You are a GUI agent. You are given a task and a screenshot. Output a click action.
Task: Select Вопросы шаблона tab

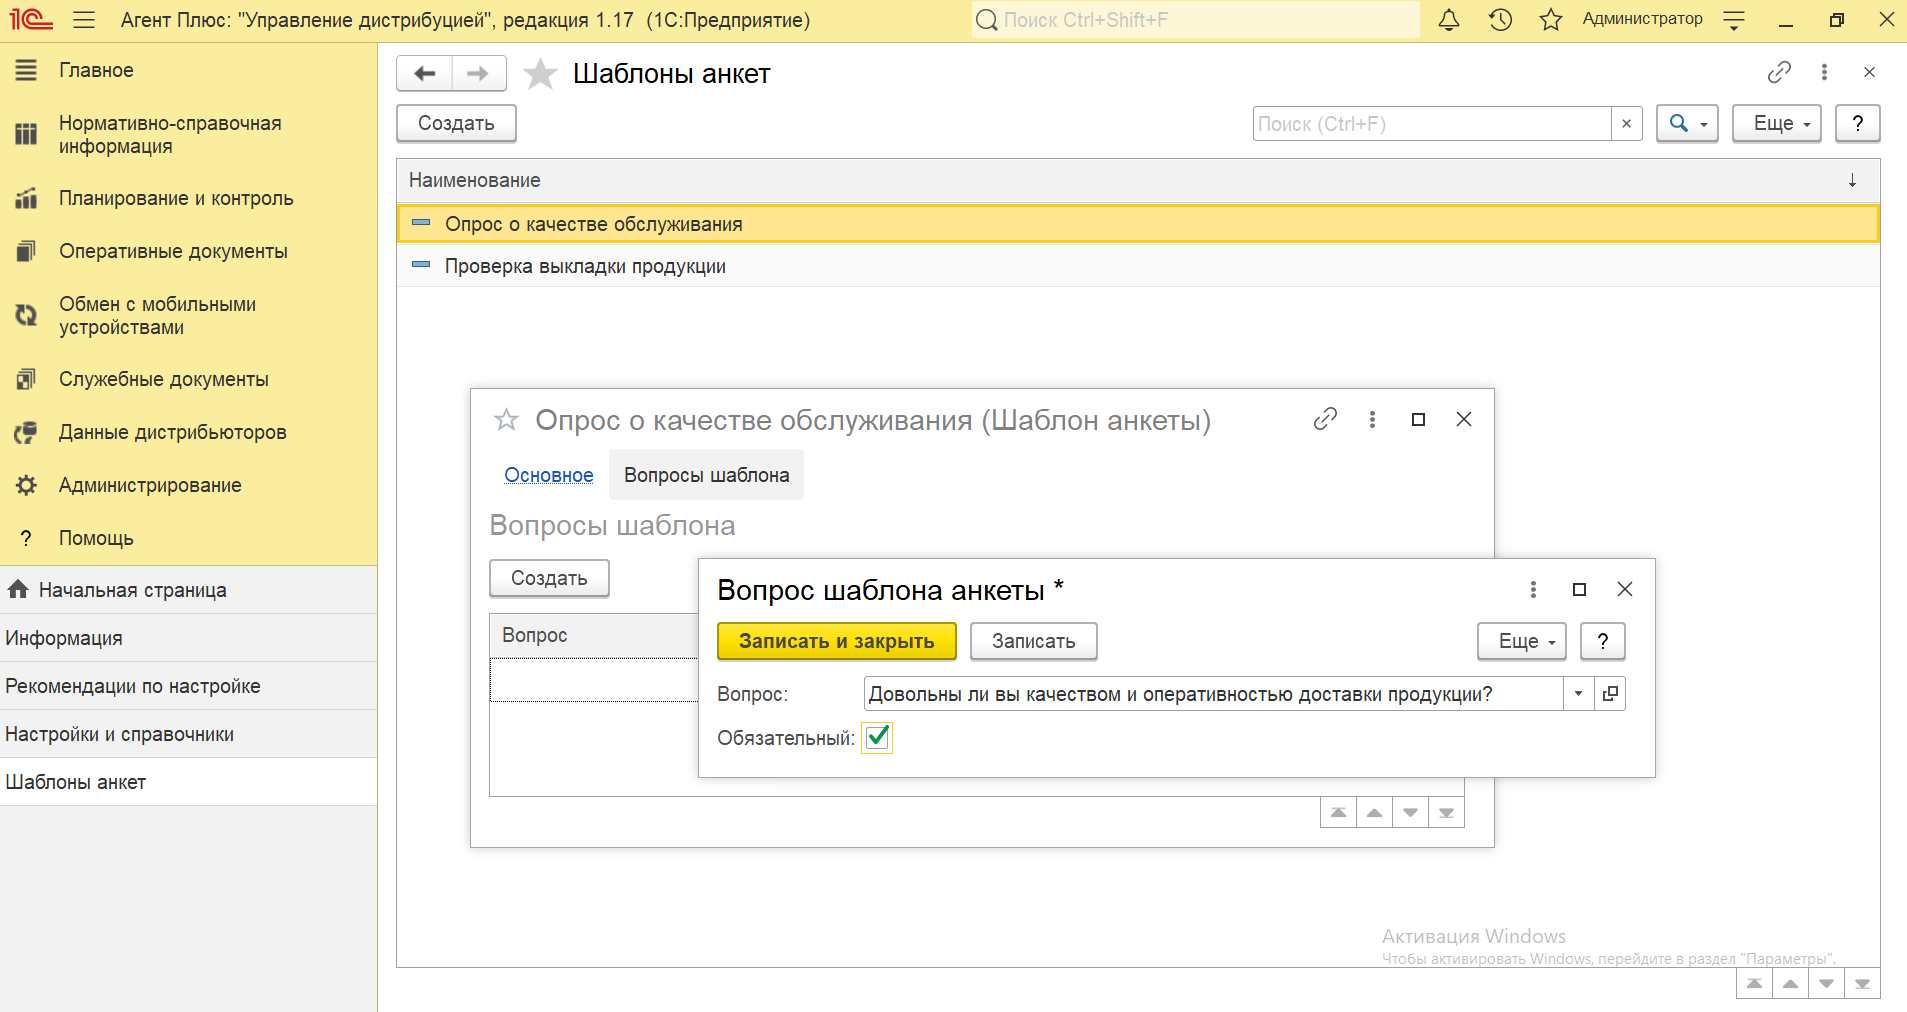tap(706, 475)
